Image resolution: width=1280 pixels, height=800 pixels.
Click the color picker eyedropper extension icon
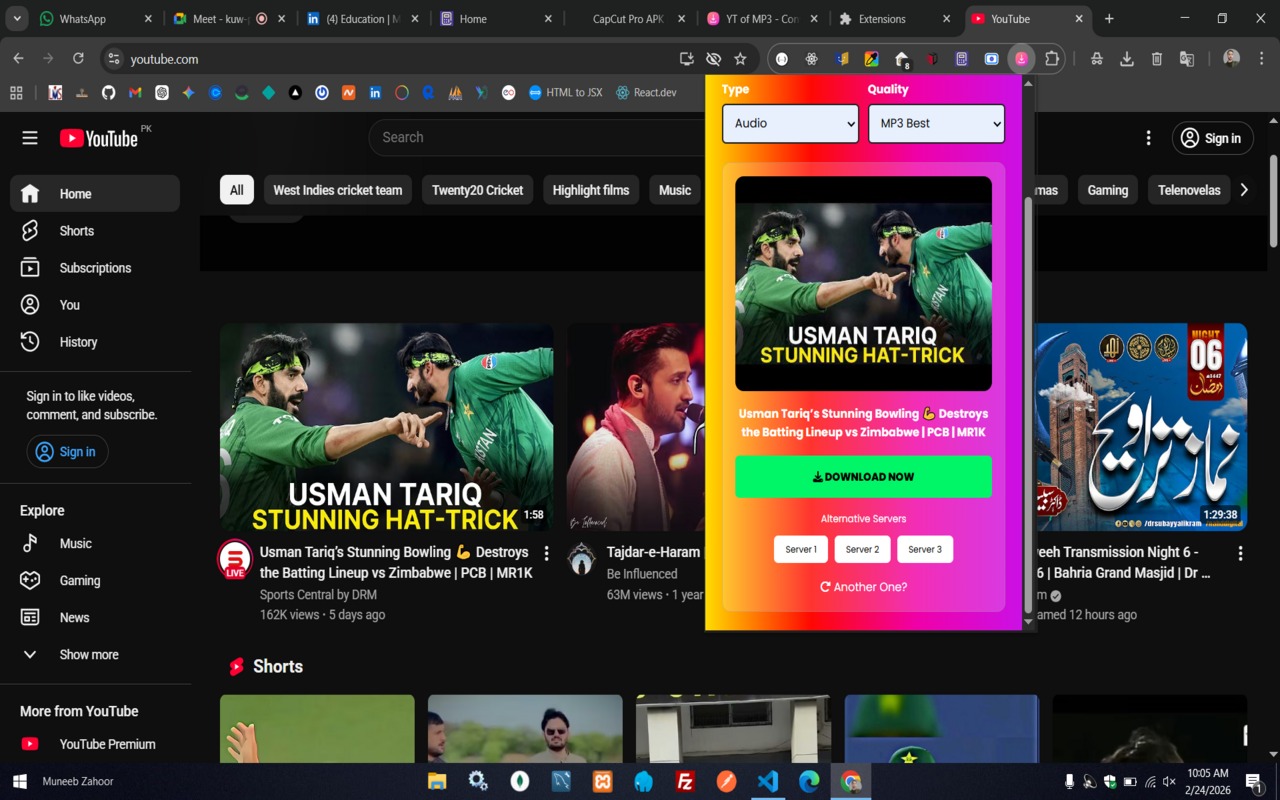click(x=872, y=59)
